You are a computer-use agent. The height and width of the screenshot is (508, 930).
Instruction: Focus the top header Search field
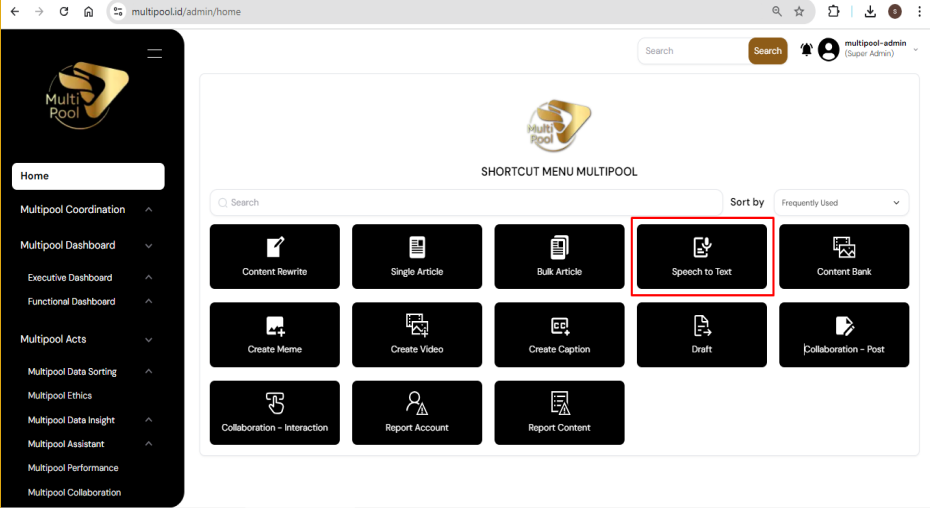pyautogui.click(x=693, y=51)
